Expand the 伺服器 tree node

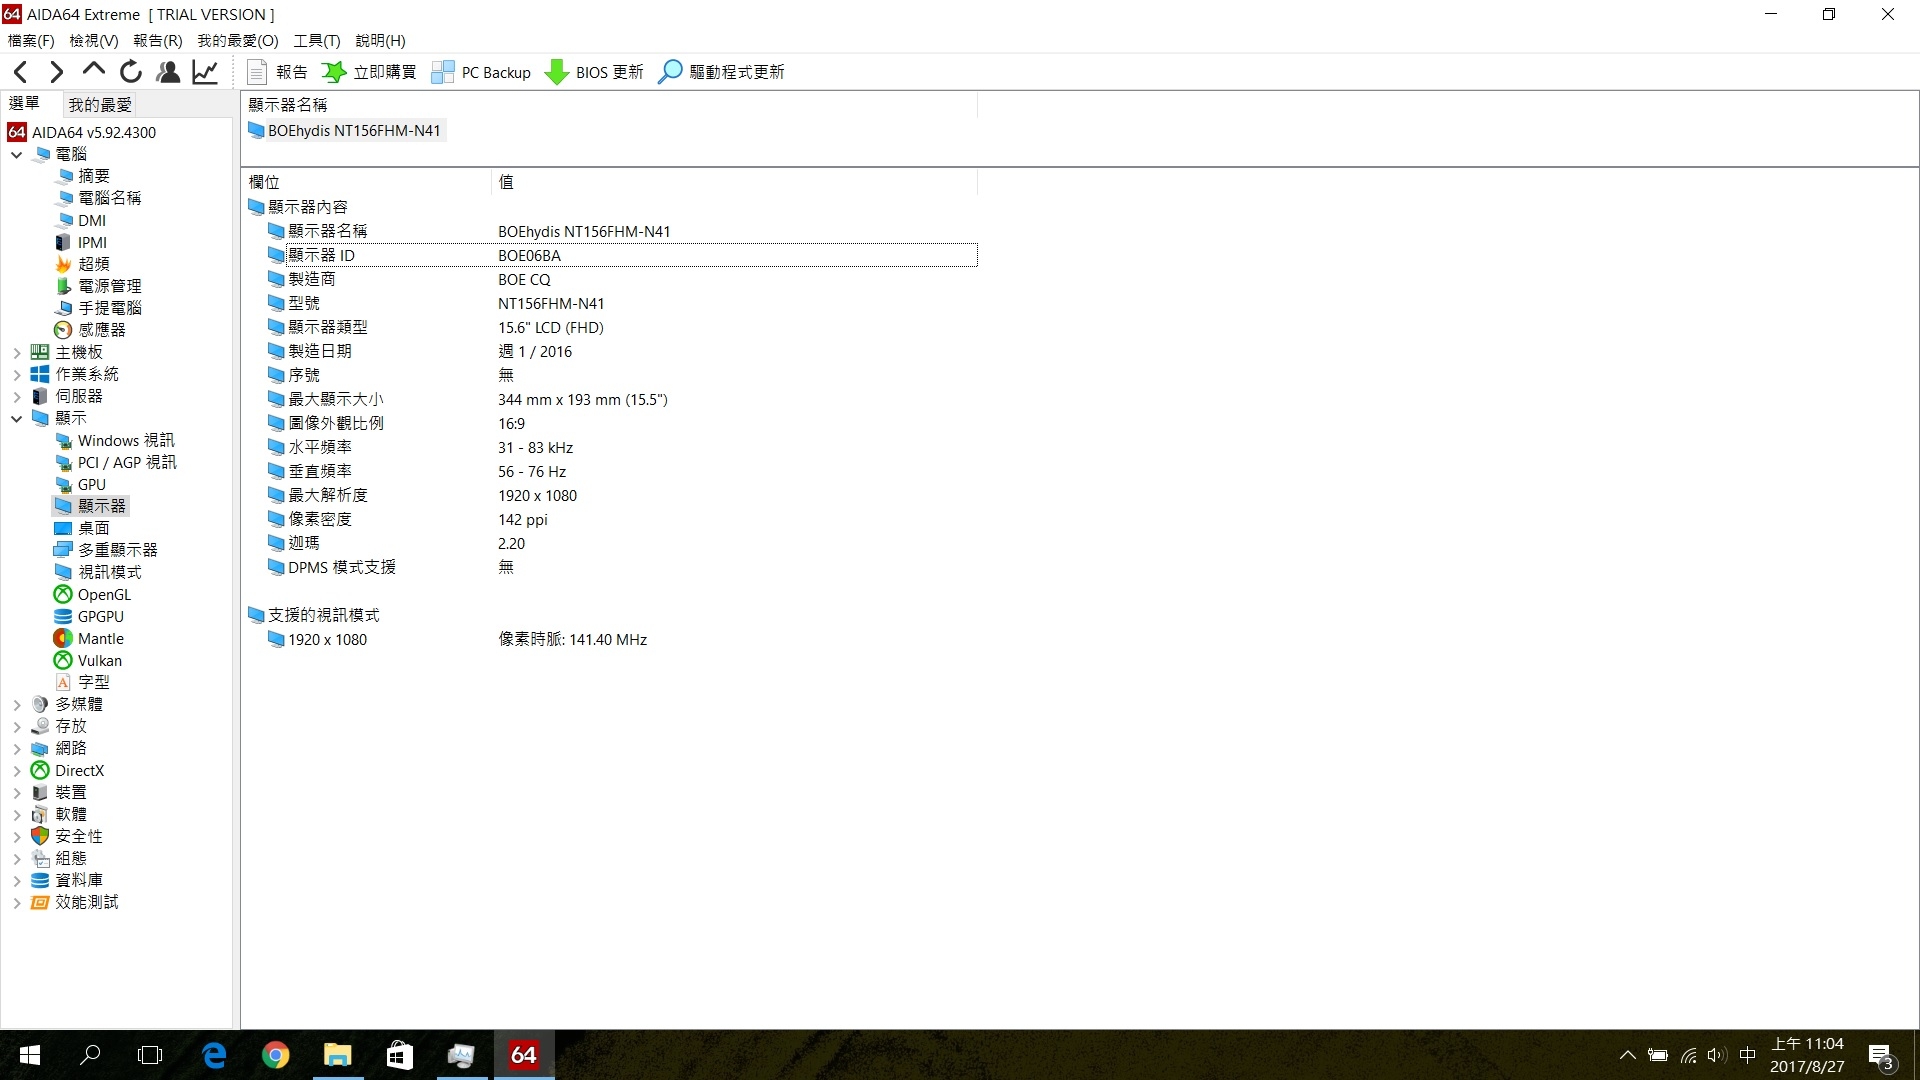pos(17,397)
